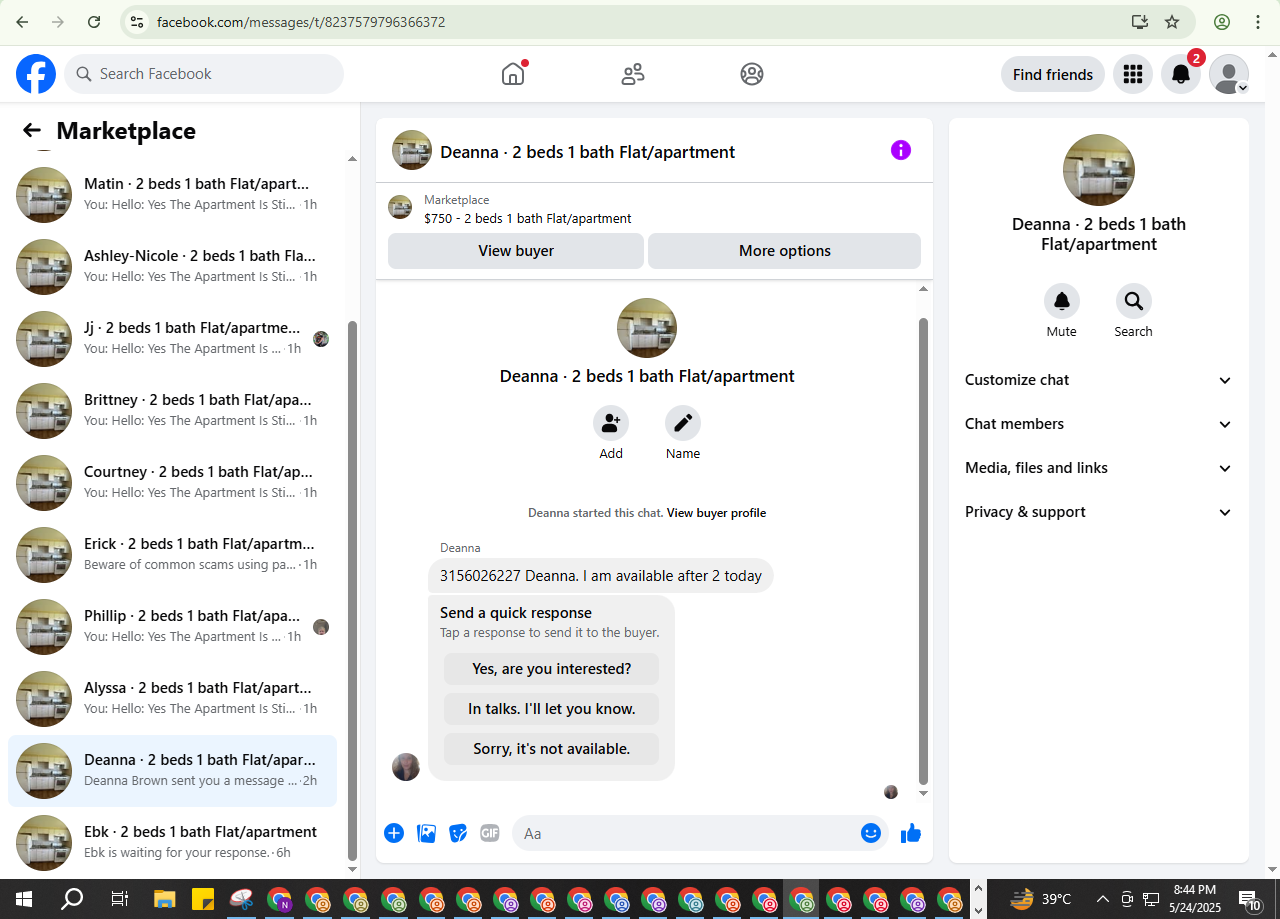Click the browser address bar URL

301,22
